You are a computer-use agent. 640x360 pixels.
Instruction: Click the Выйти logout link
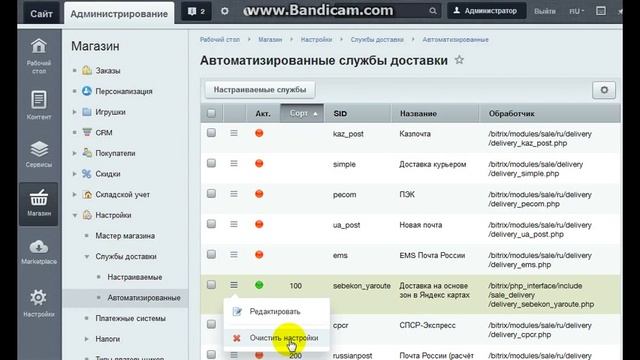pyautogui.click(x=545, y=11)
